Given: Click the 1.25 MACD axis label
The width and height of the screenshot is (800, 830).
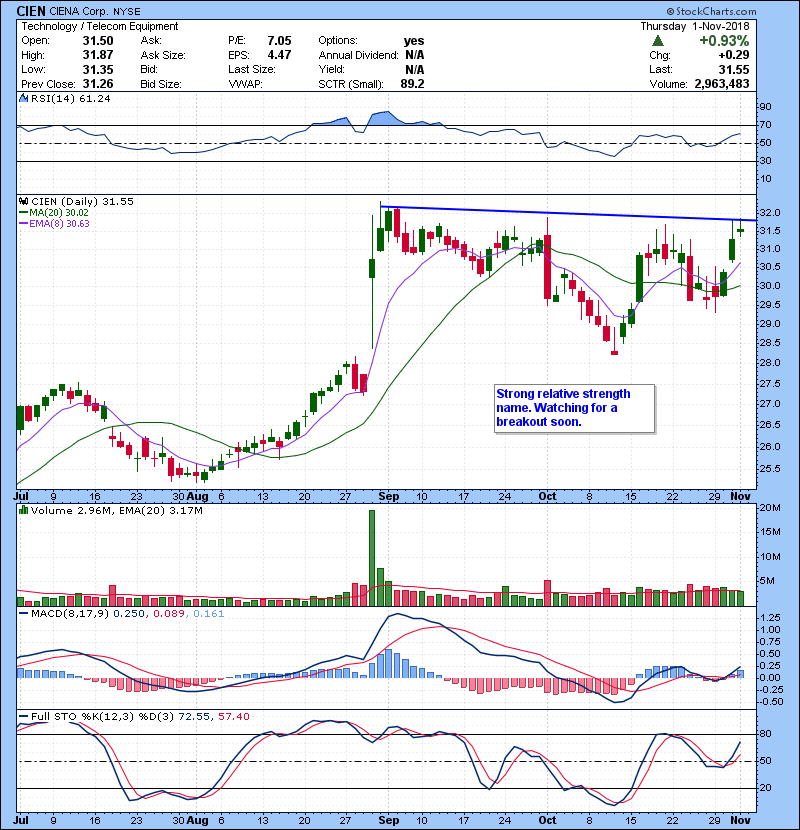Looking at the screenshot, I should pyautogui.click(x=770, y=618).
